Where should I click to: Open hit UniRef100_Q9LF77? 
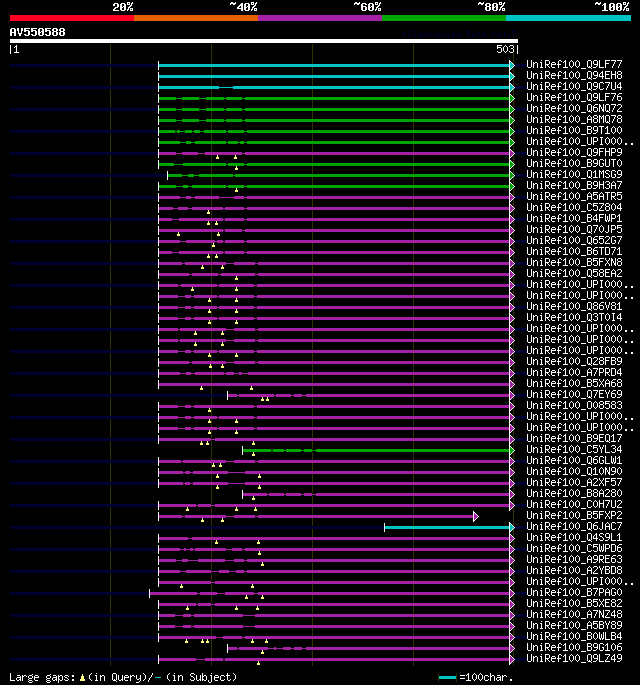[x=574, y=65]
